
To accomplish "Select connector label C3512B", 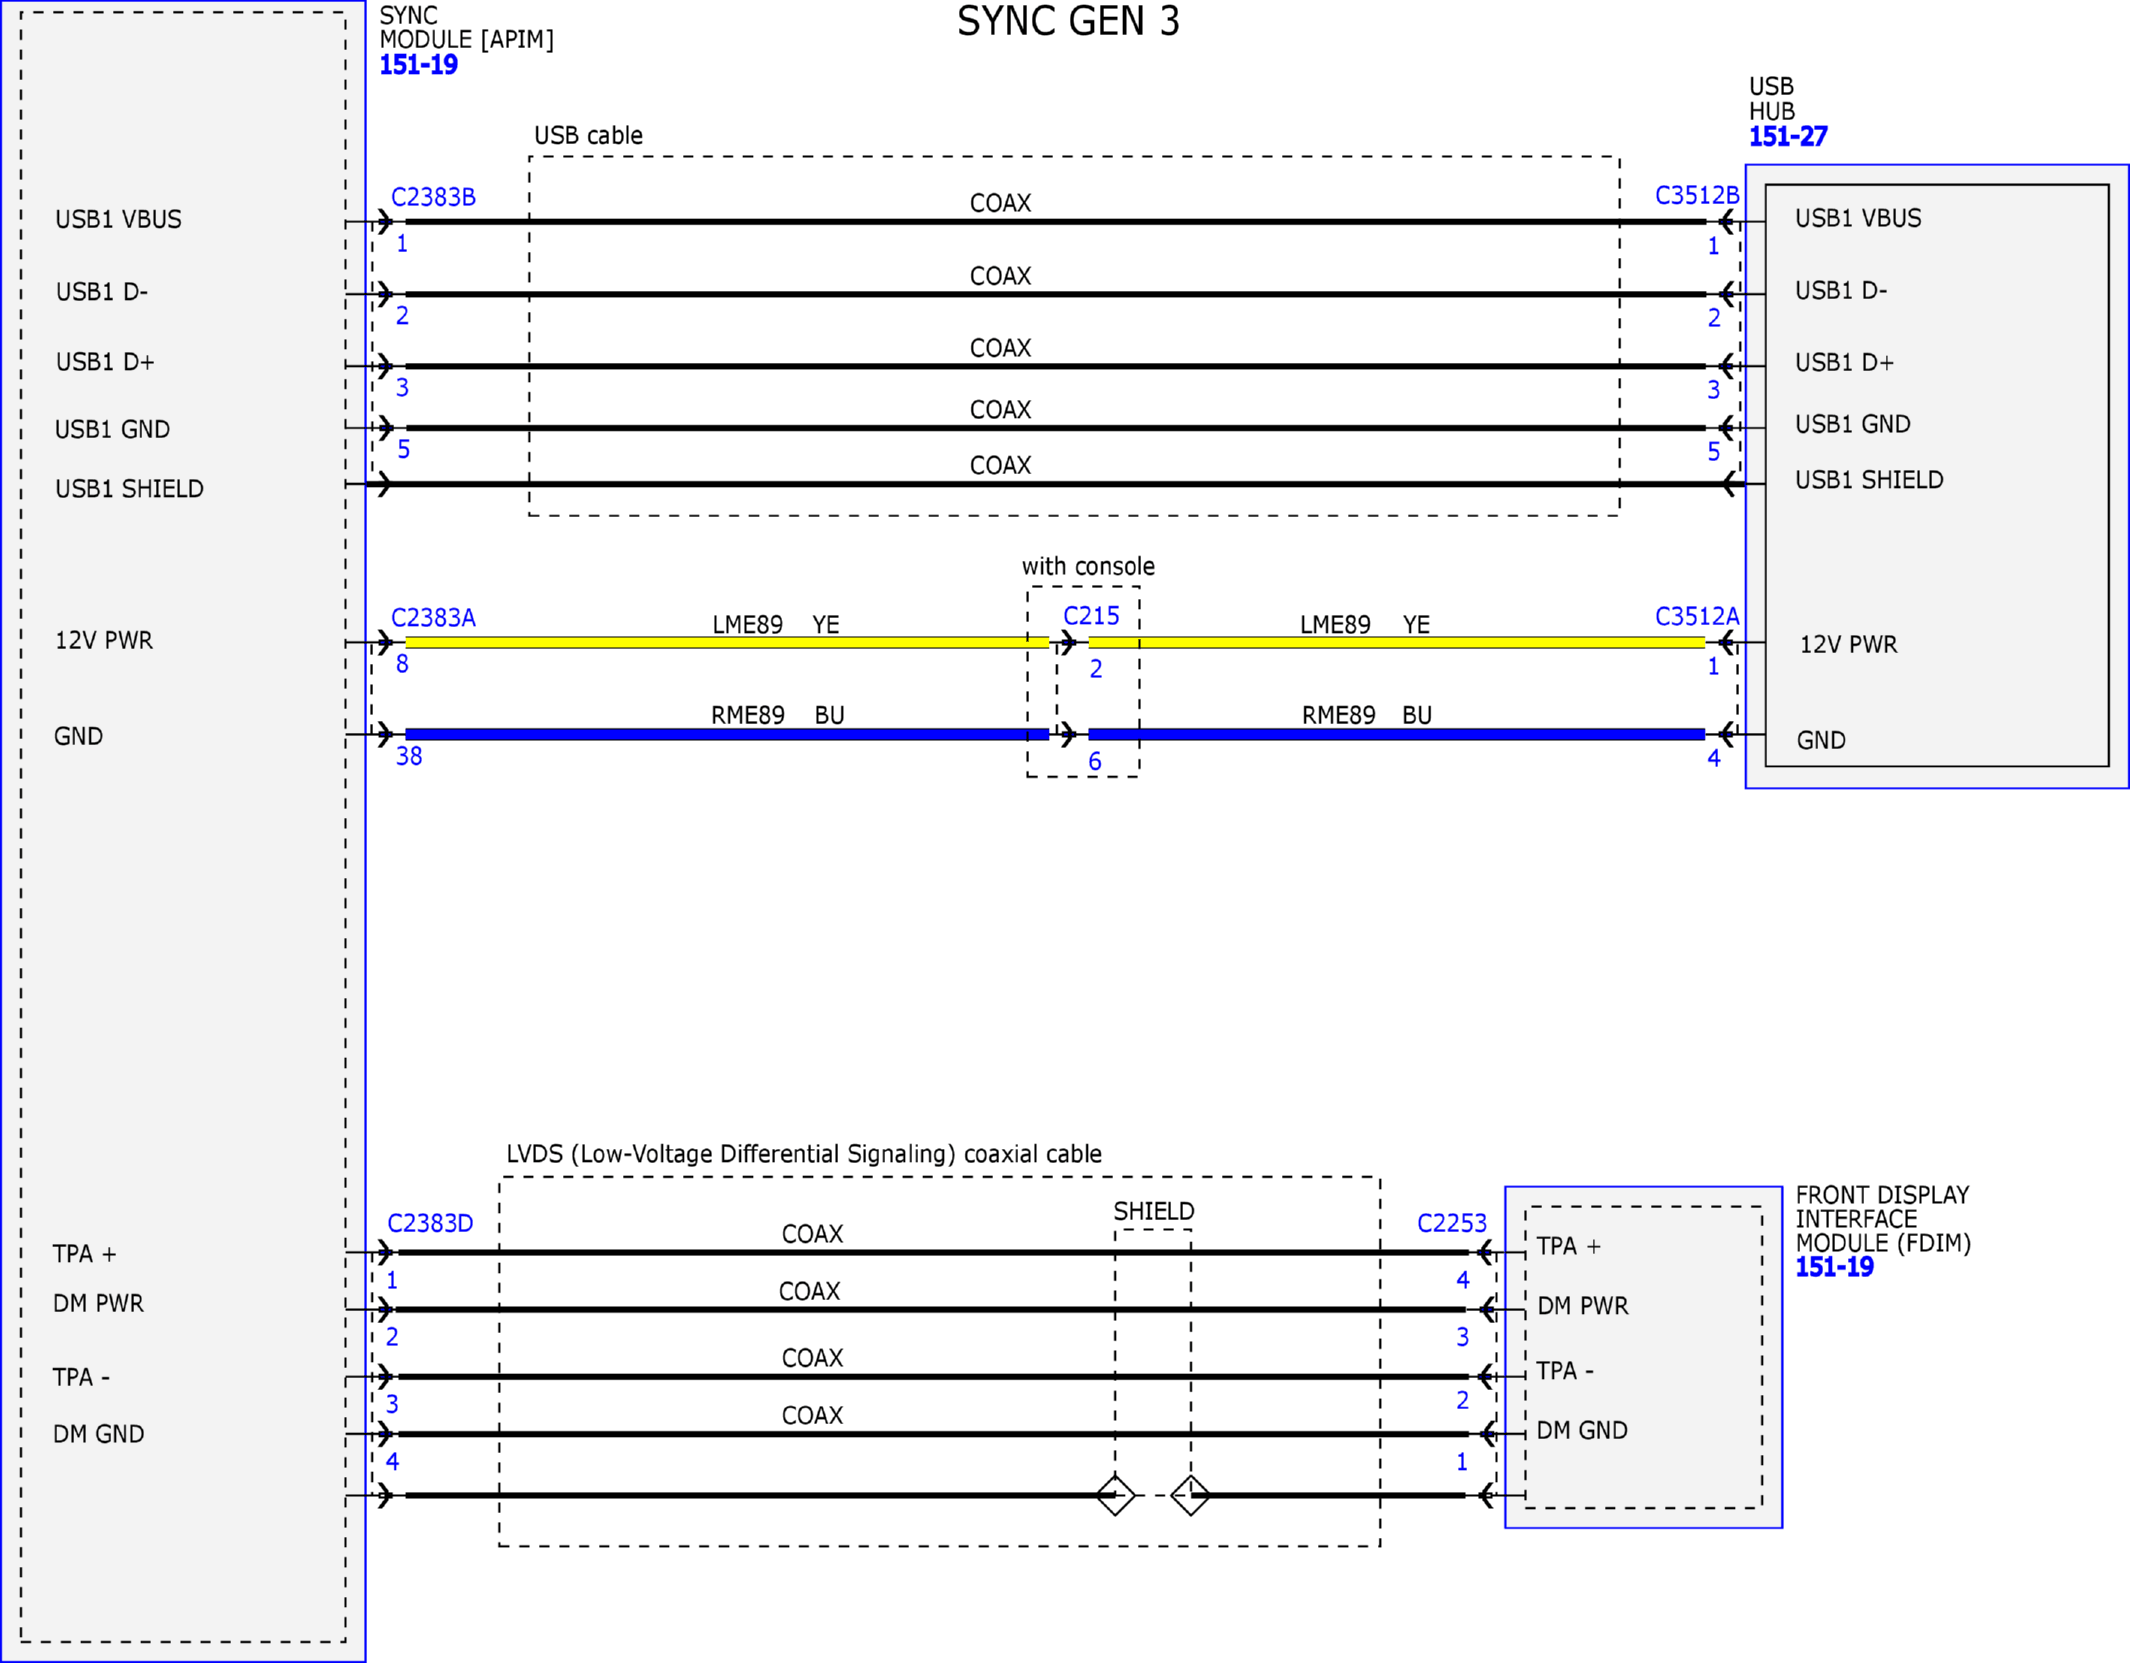I will (1697, 195).
